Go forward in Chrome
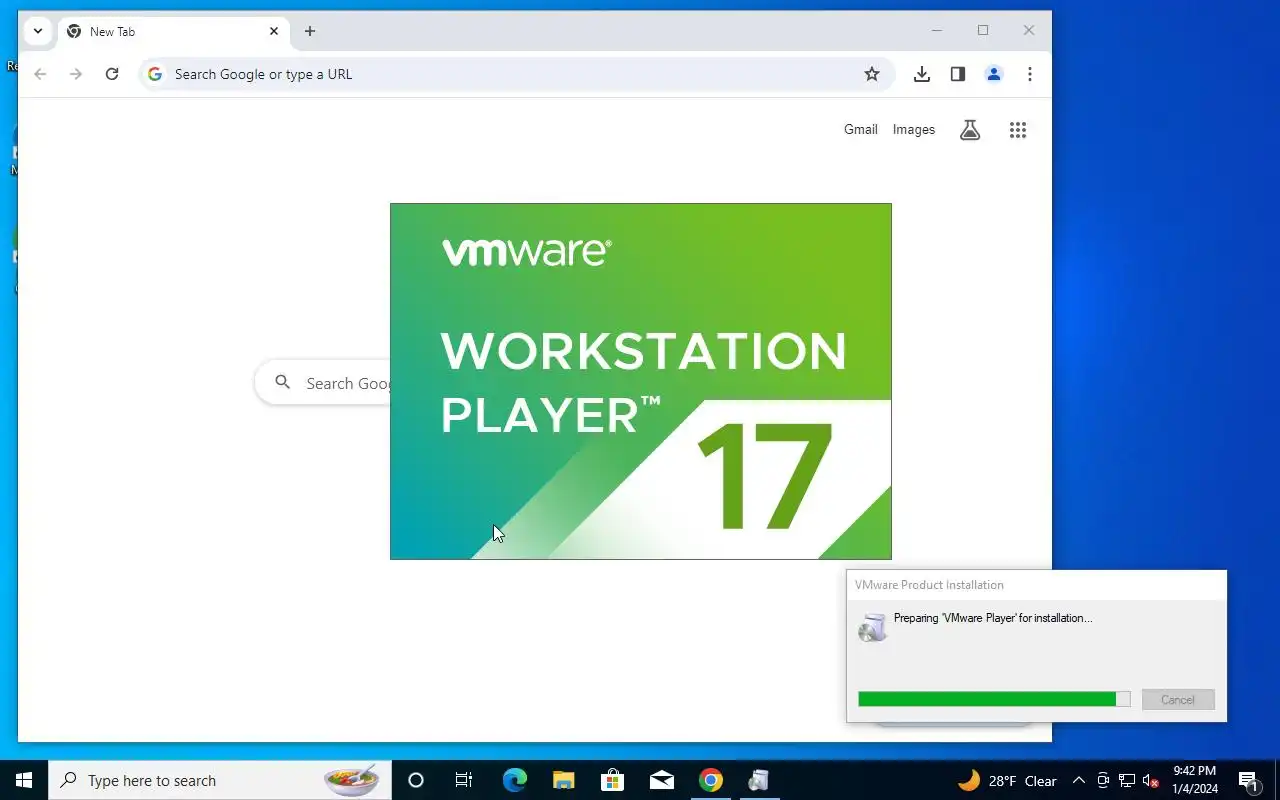The width and height of the screenshot is (1280, 800). coord(76,74)
